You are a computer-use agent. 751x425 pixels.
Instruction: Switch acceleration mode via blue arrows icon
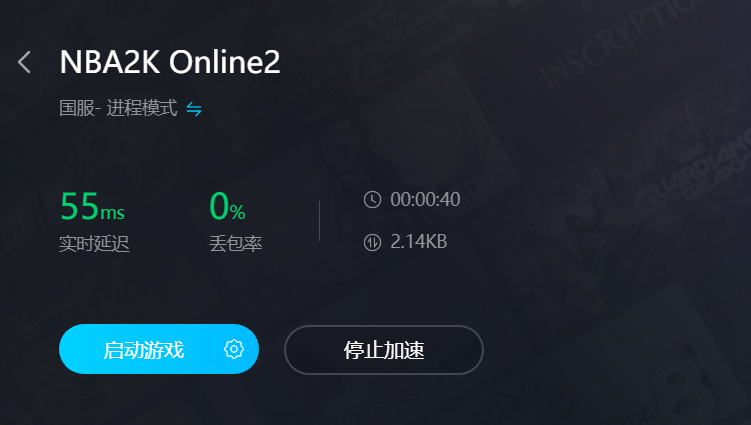tap(194, 109)
